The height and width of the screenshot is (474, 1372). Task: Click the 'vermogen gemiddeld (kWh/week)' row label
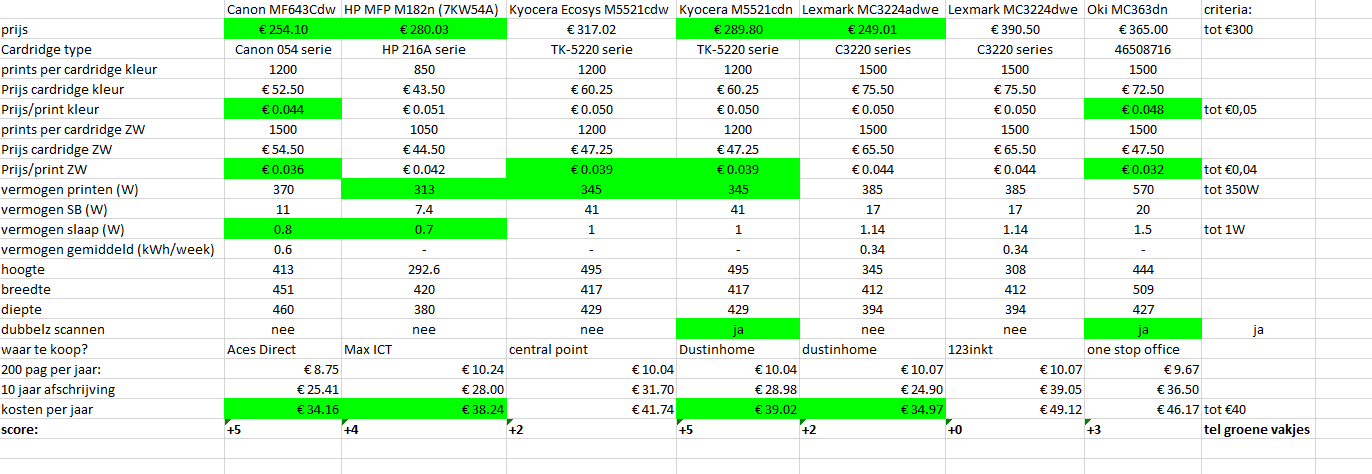(x=112, y=250)
